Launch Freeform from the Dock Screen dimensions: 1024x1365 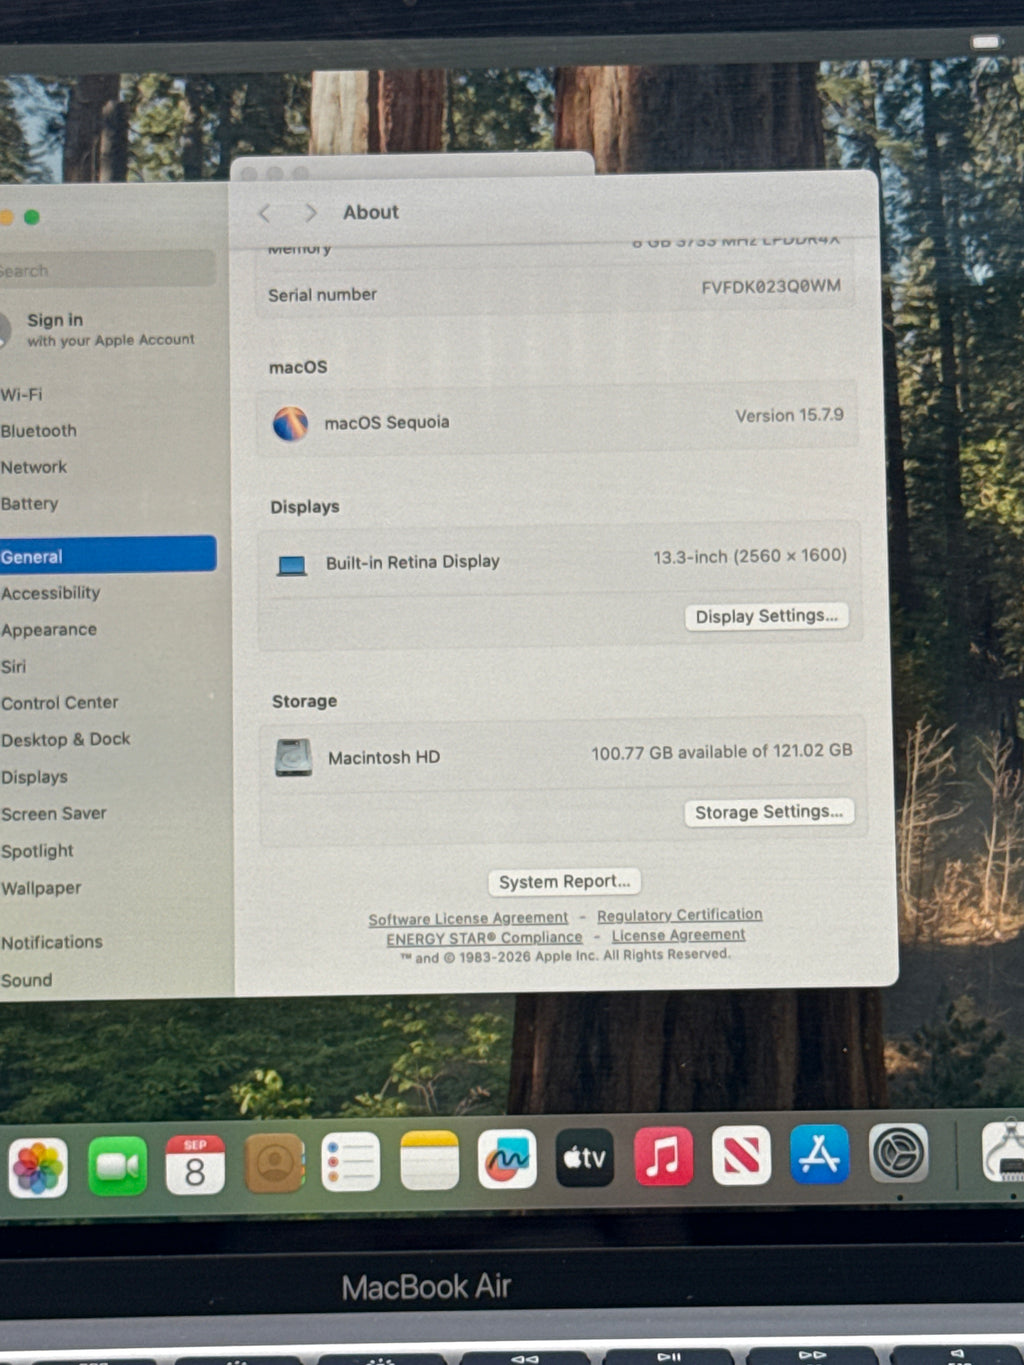pos(507,1160)
